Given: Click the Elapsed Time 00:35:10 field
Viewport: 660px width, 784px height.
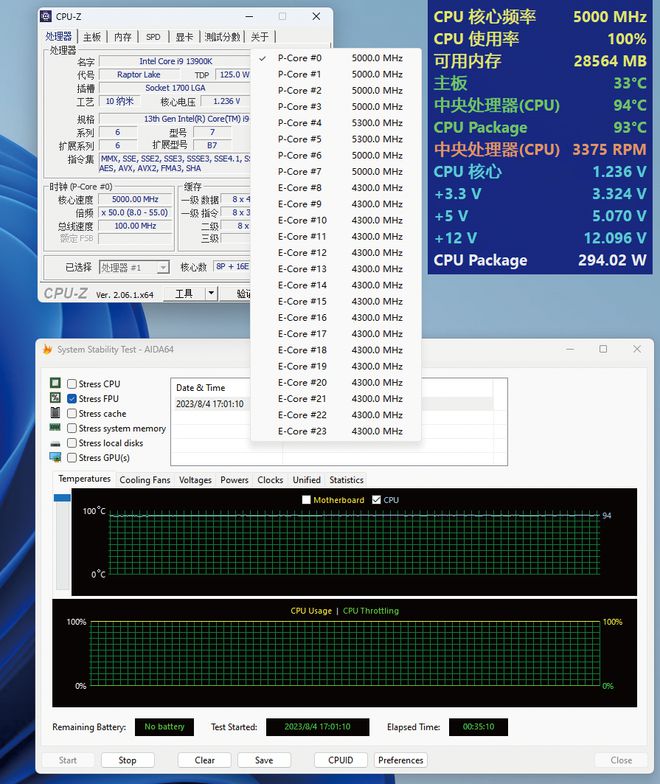Looking at the screenshot, I should pyautogui.click(x=478, y=727).
